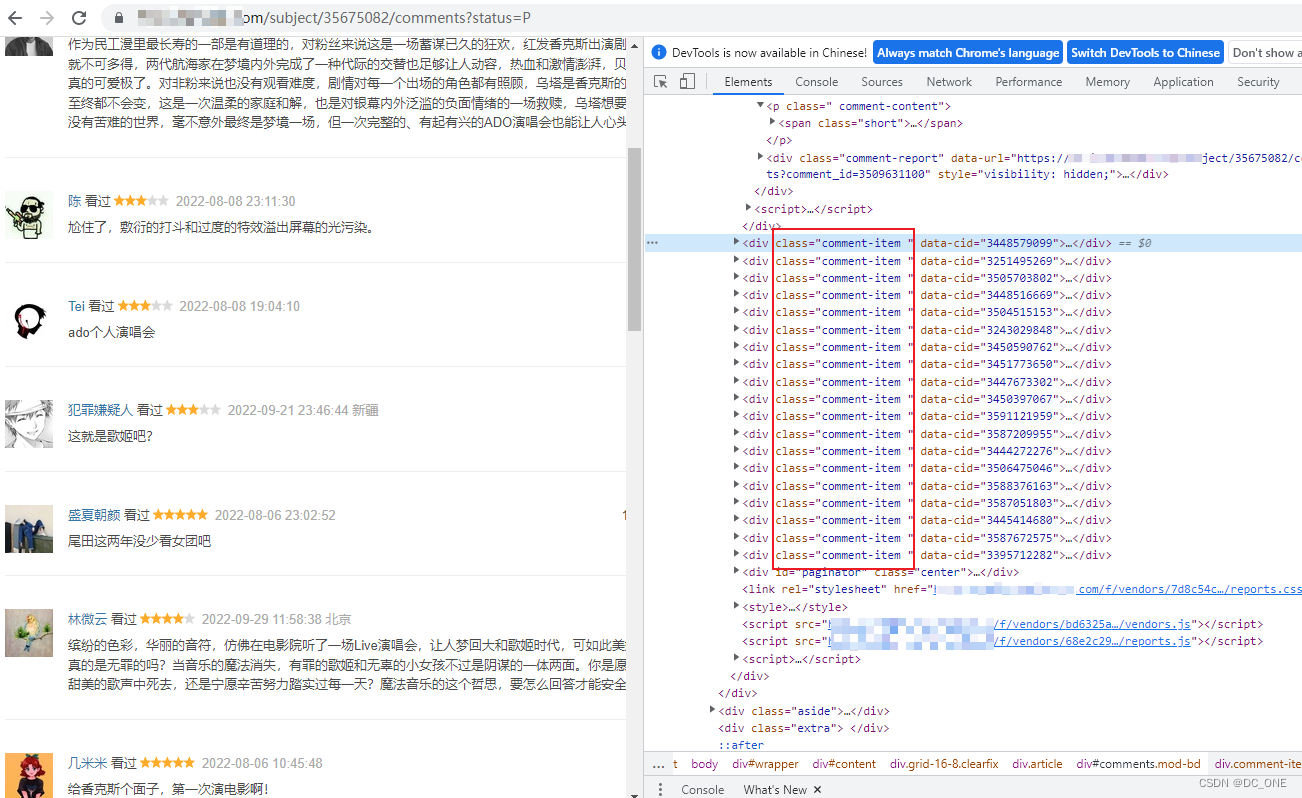
Task: Close the What's New drawer tab
Action: point(817,789)
